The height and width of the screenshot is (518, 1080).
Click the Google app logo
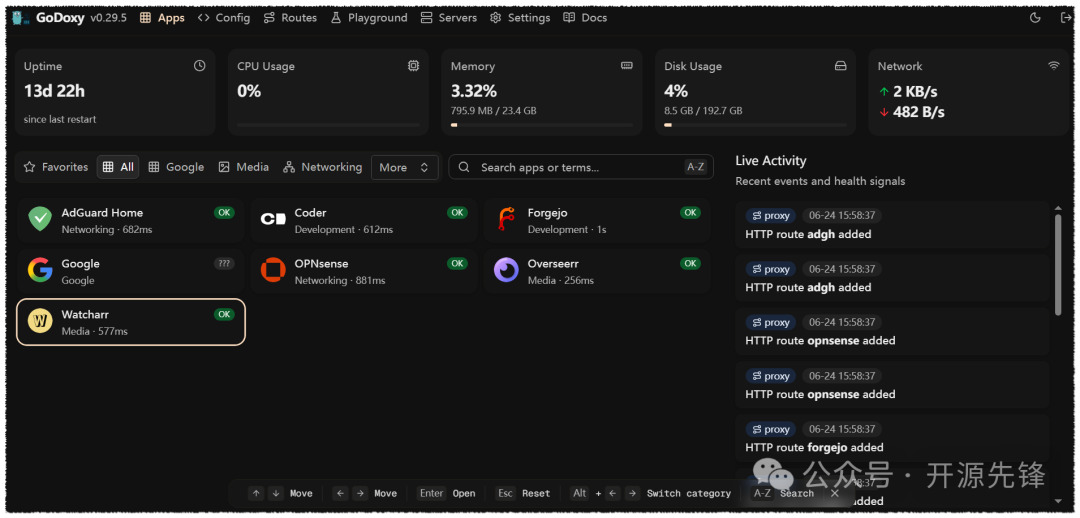[40, 271]
